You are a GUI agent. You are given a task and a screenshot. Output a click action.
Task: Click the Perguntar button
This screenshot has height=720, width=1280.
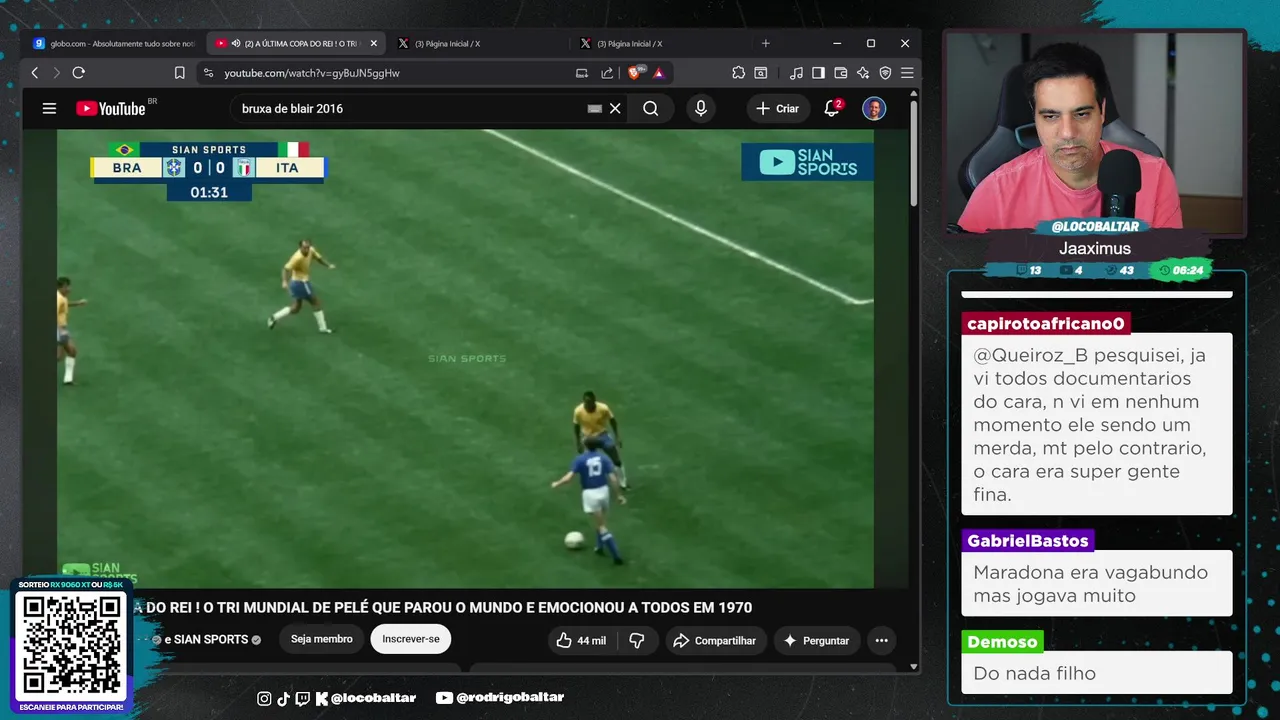coord(816,640)
